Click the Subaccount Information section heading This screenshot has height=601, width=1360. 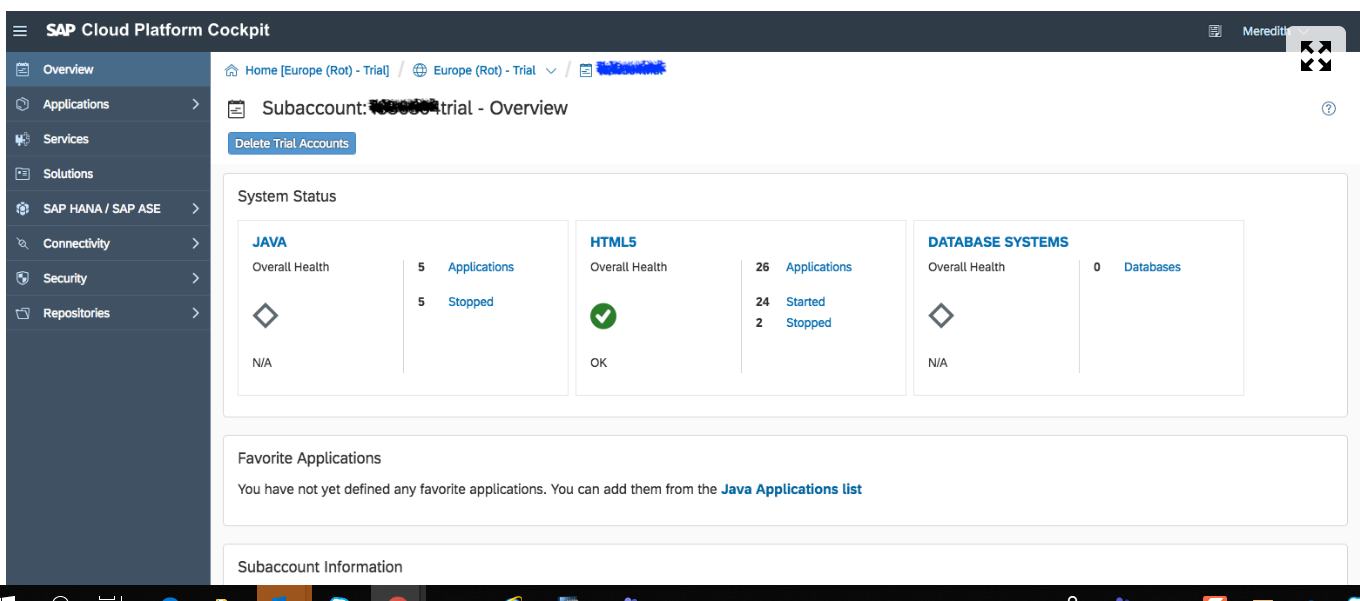pyautogui.click(x=320, y=567)
